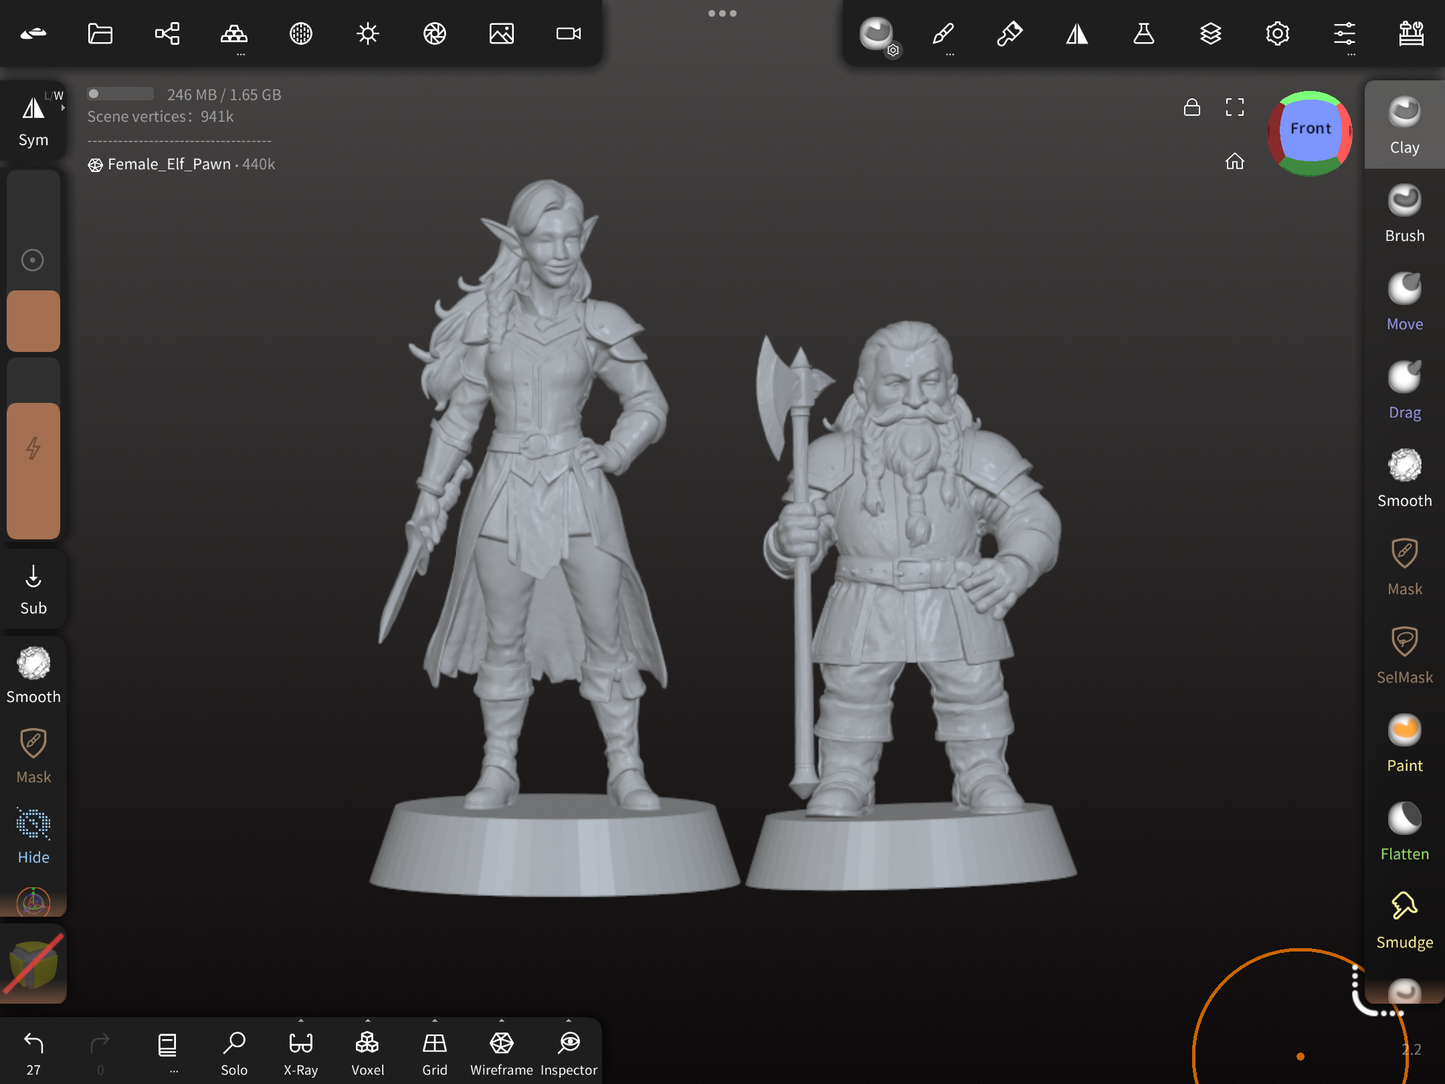
Task: Click the Undo button
Action: pyautogui.click(x=33, y=1052)
